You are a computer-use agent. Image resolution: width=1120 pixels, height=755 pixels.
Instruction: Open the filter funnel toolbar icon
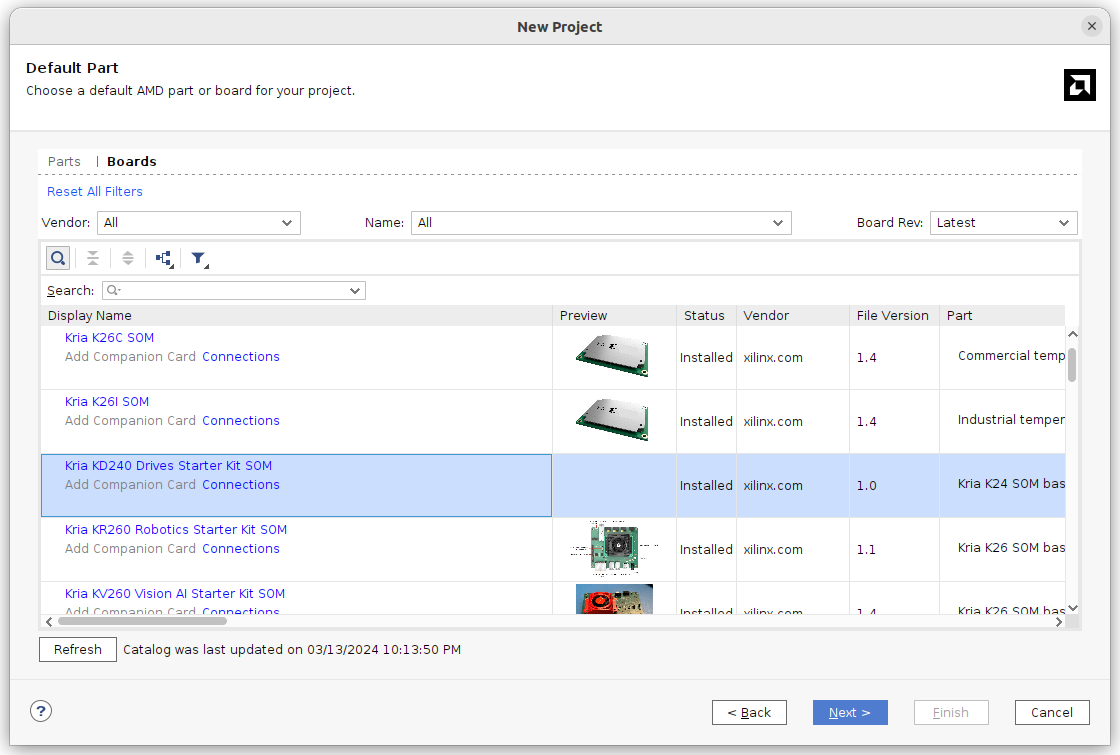coord(199,259)
